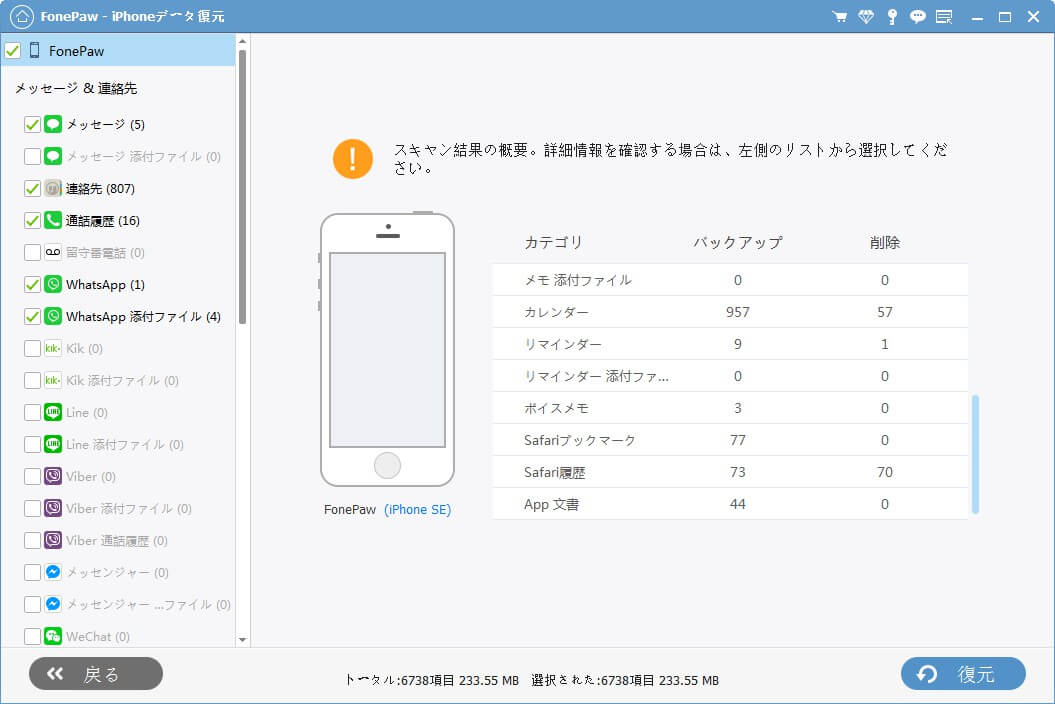Uncheck the WhatsApp (1) checkbox

click(x=32, y=284)
